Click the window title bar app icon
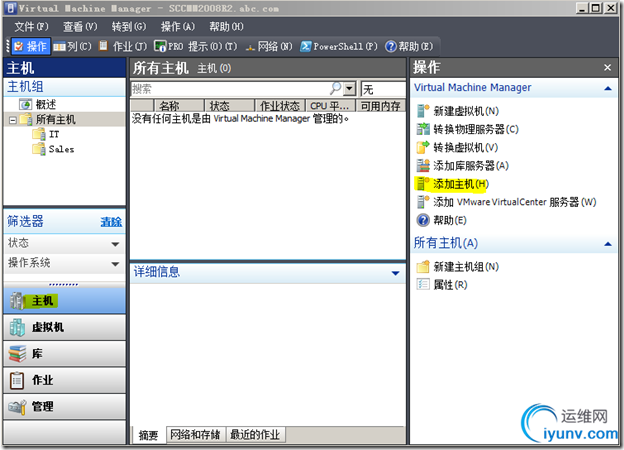 12,8
